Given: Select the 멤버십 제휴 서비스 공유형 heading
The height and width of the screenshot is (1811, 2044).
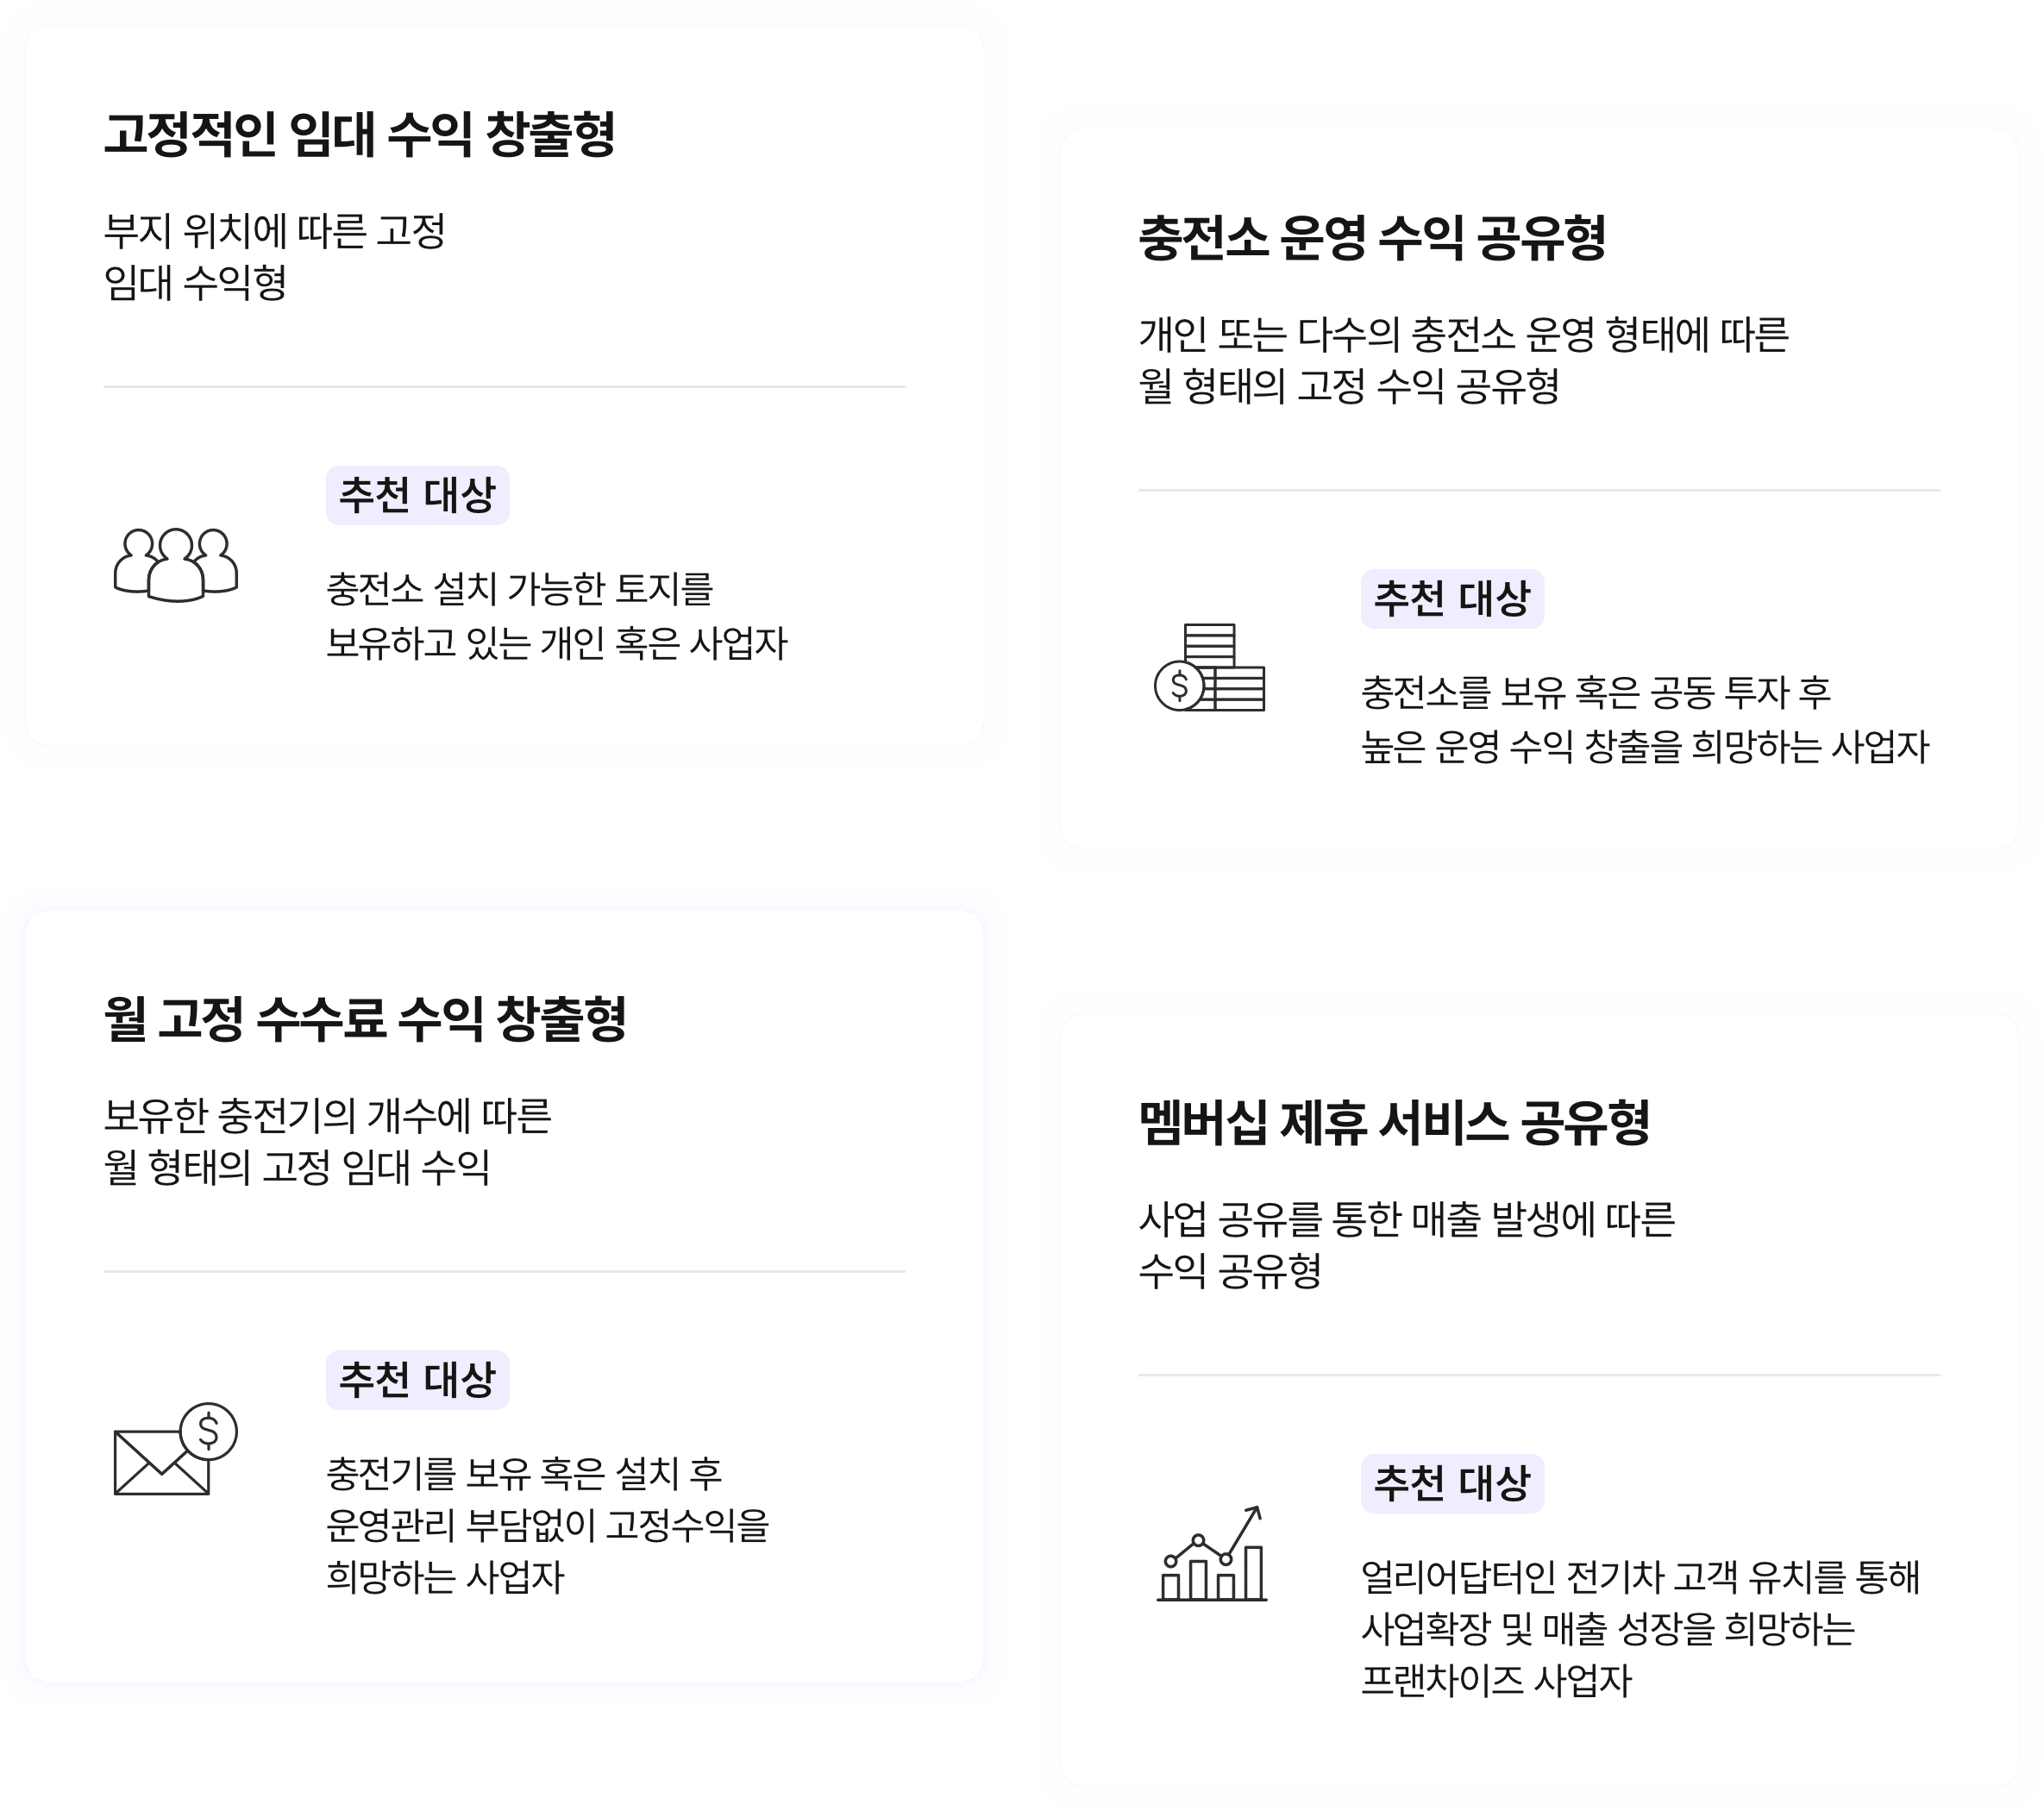Looking at the screenshot, I should click(1394, 1123).
